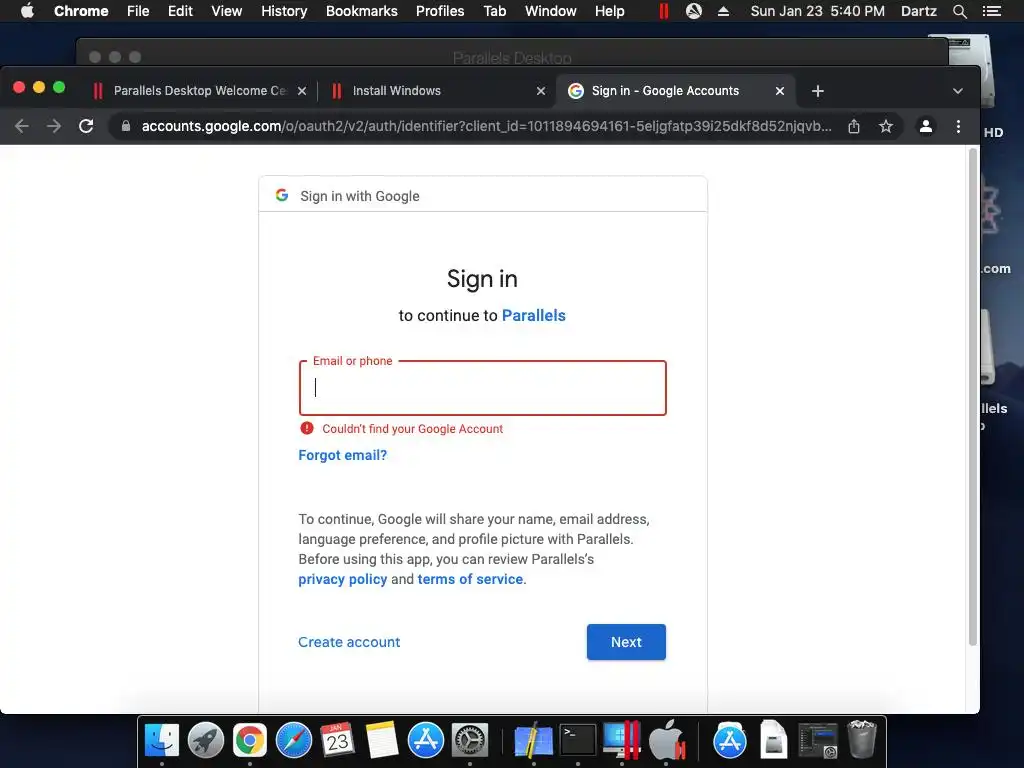Expand the tab search dropdown arrow

point(957,91)
